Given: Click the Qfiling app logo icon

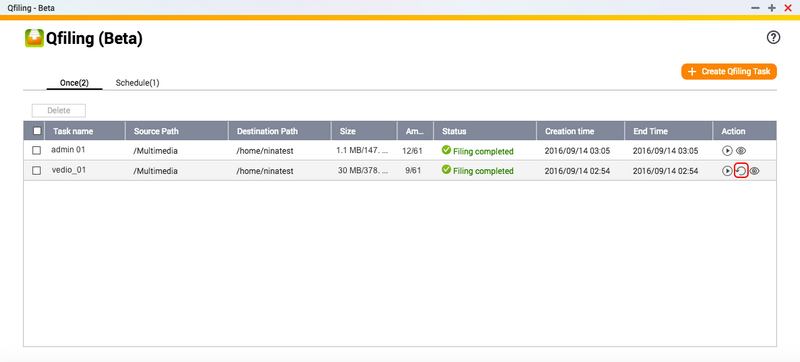Looking at the screenshot, I should [x=34, y=39].
